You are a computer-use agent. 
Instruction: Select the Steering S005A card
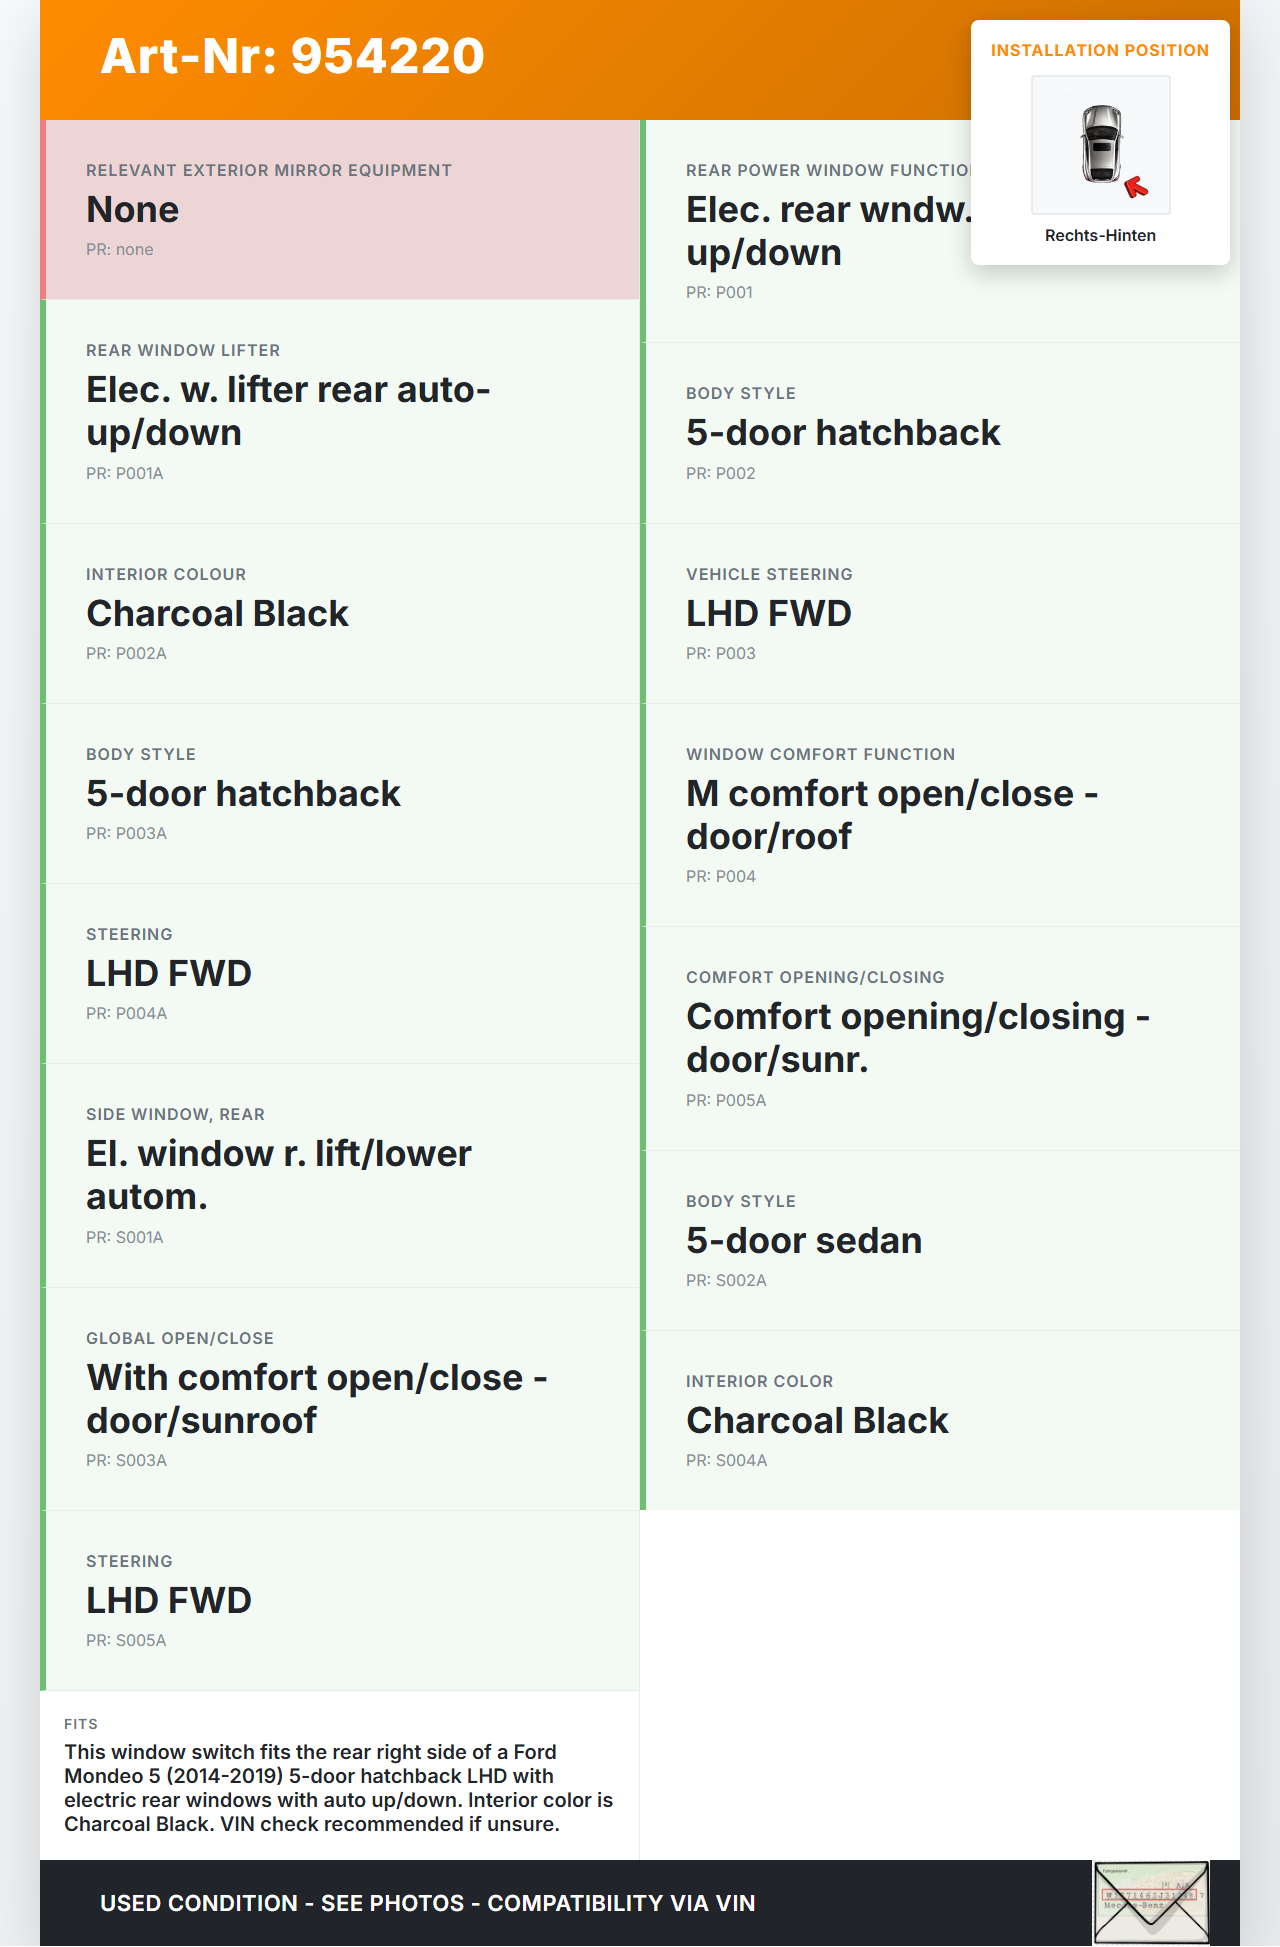pos(341,1600)
